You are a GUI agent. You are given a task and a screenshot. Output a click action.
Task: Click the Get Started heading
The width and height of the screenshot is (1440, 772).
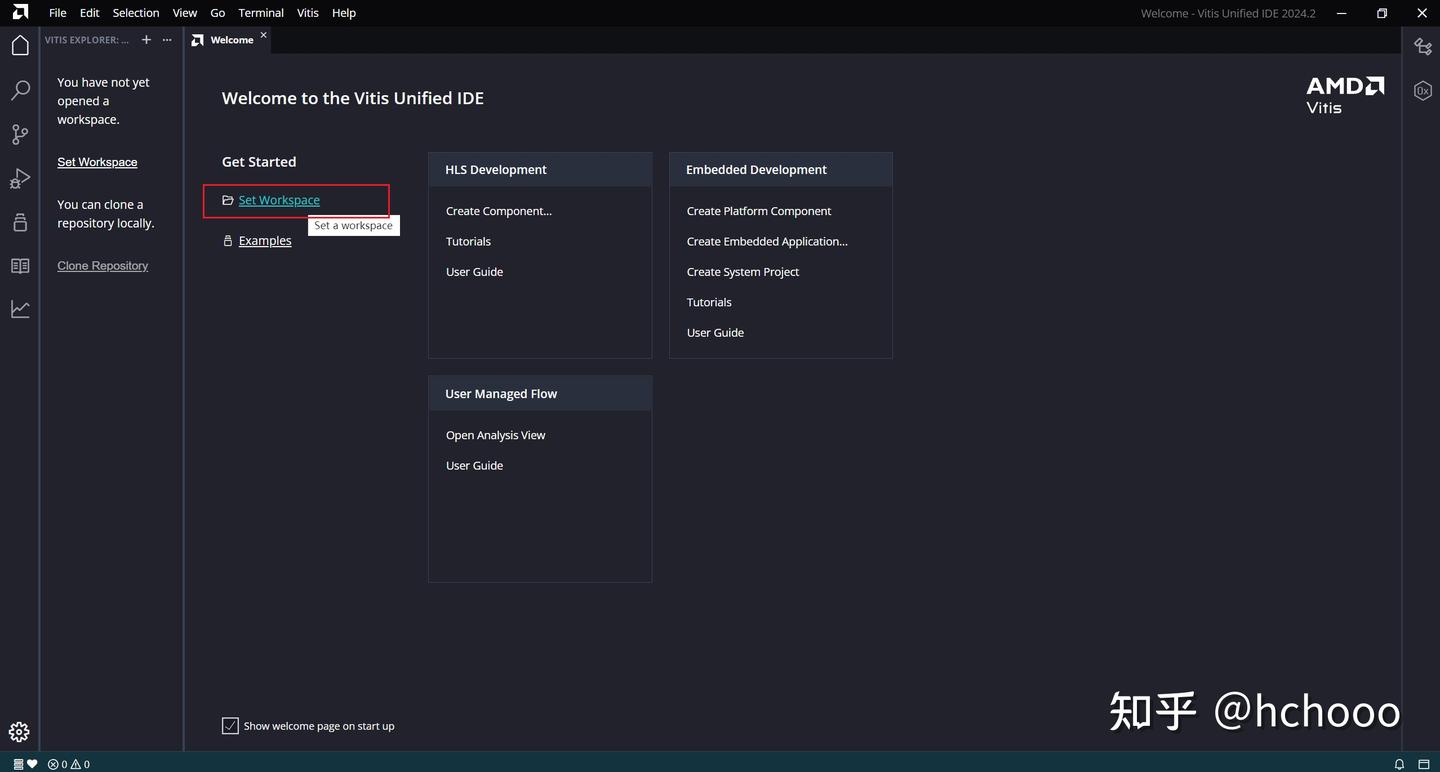pyautogui.click(x=259, y=162)
